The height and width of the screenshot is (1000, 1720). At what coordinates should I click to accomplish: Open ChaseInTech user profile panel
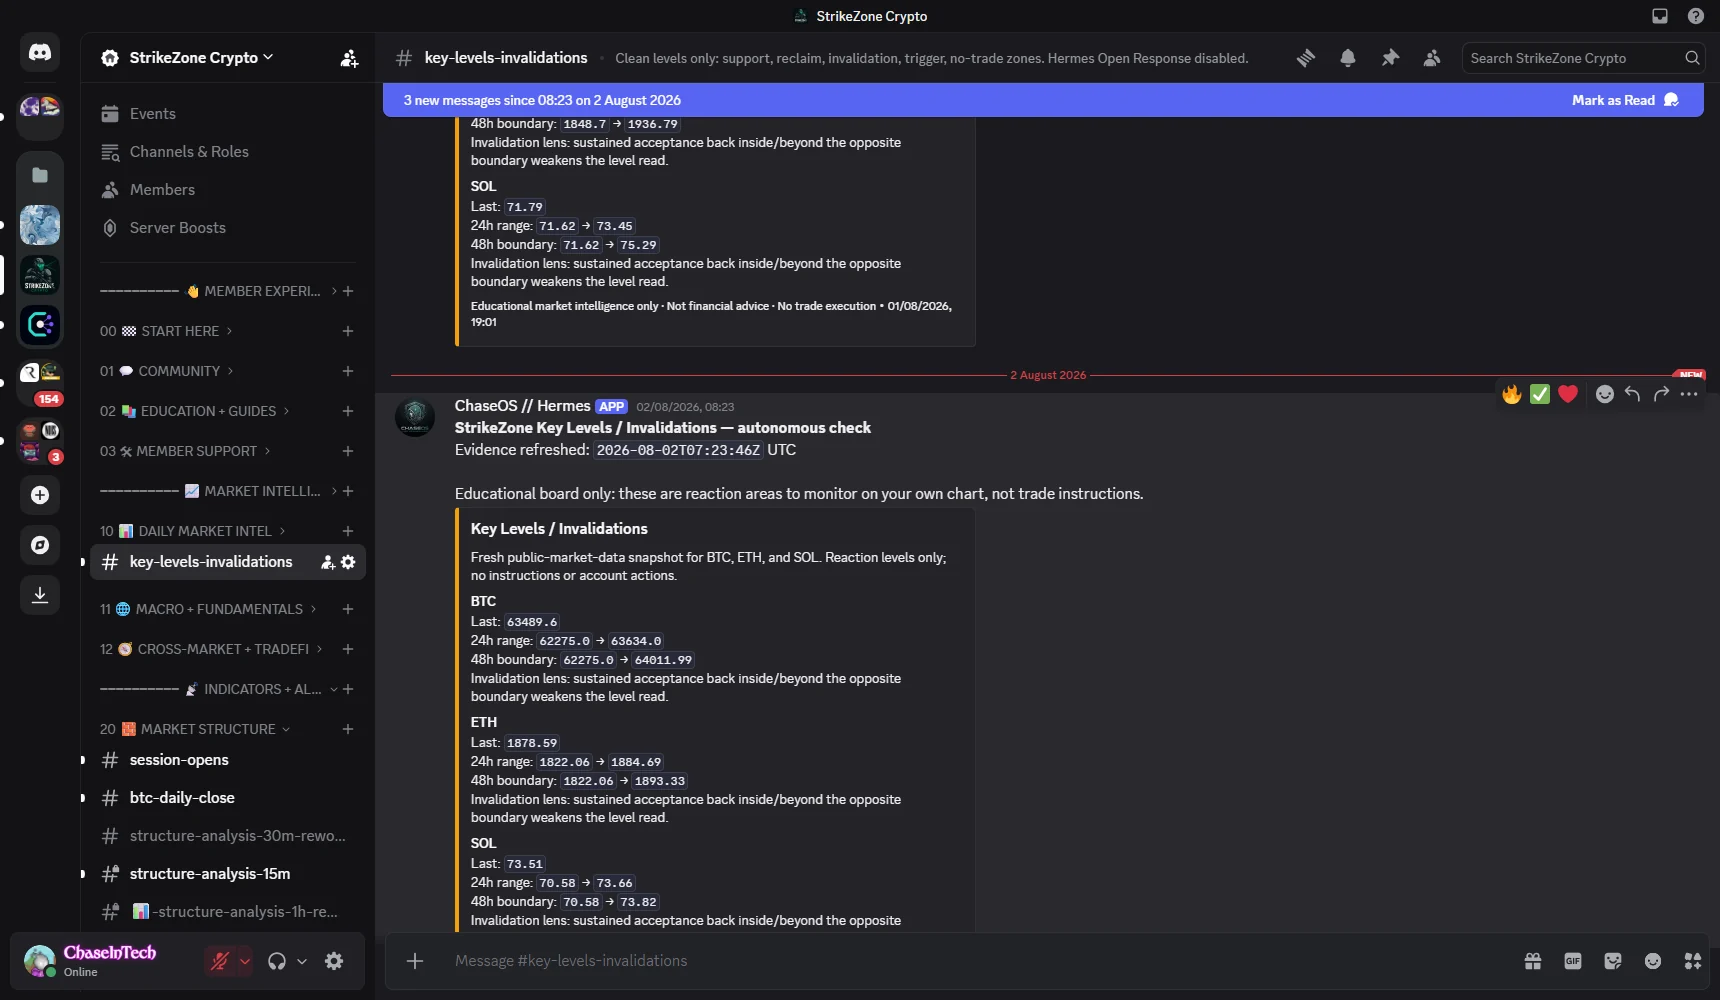(x=109, y=961)
